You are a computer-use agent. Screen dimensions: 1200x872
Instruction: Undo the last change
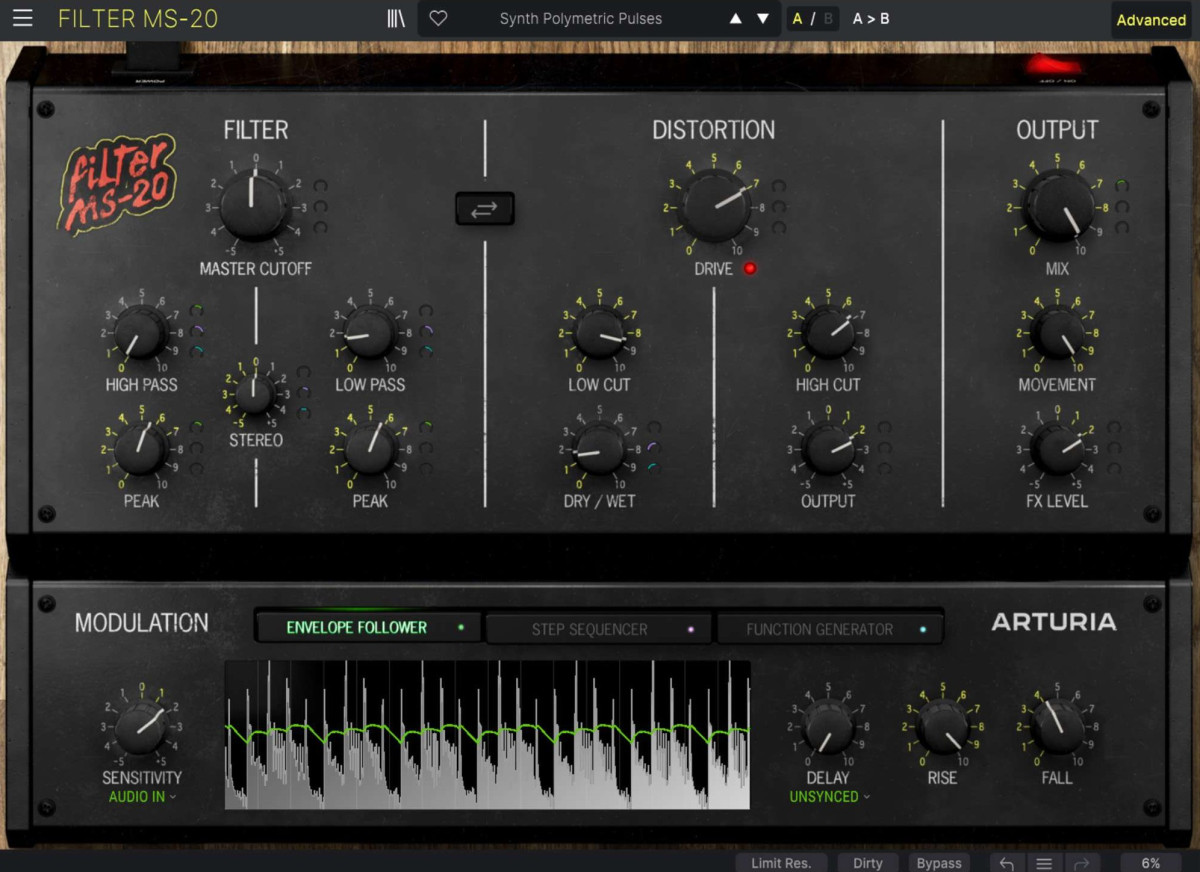[1007, 863]
